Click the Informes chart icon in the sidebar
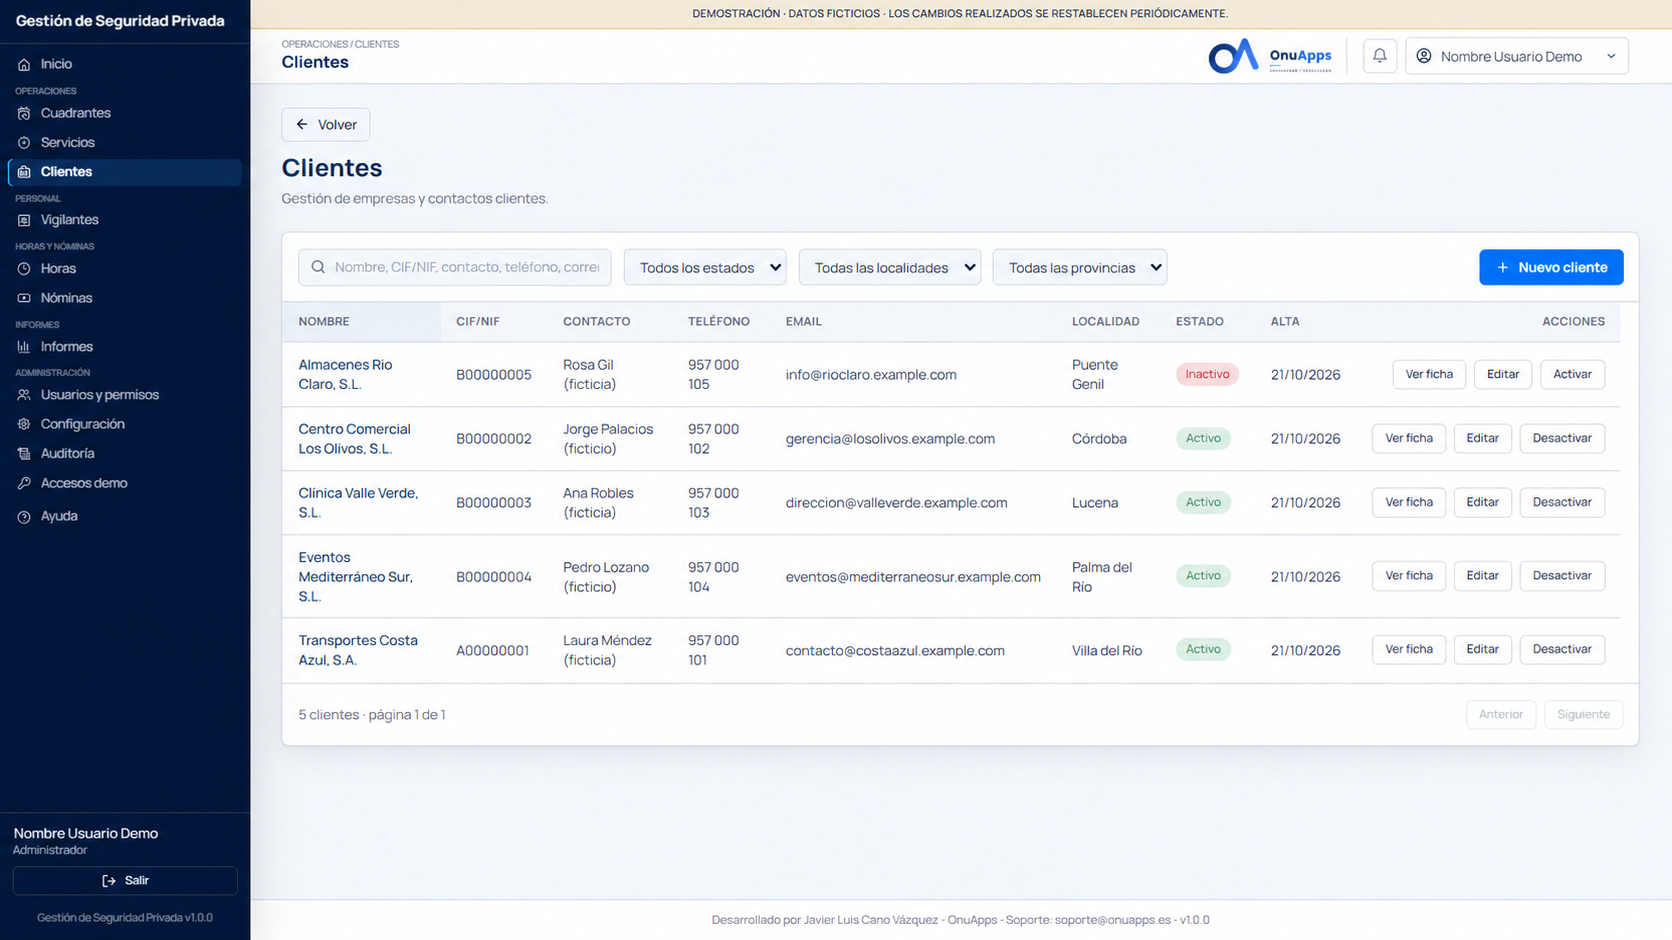The height and width of the screenshot is (940, 1672). point(24,347)
